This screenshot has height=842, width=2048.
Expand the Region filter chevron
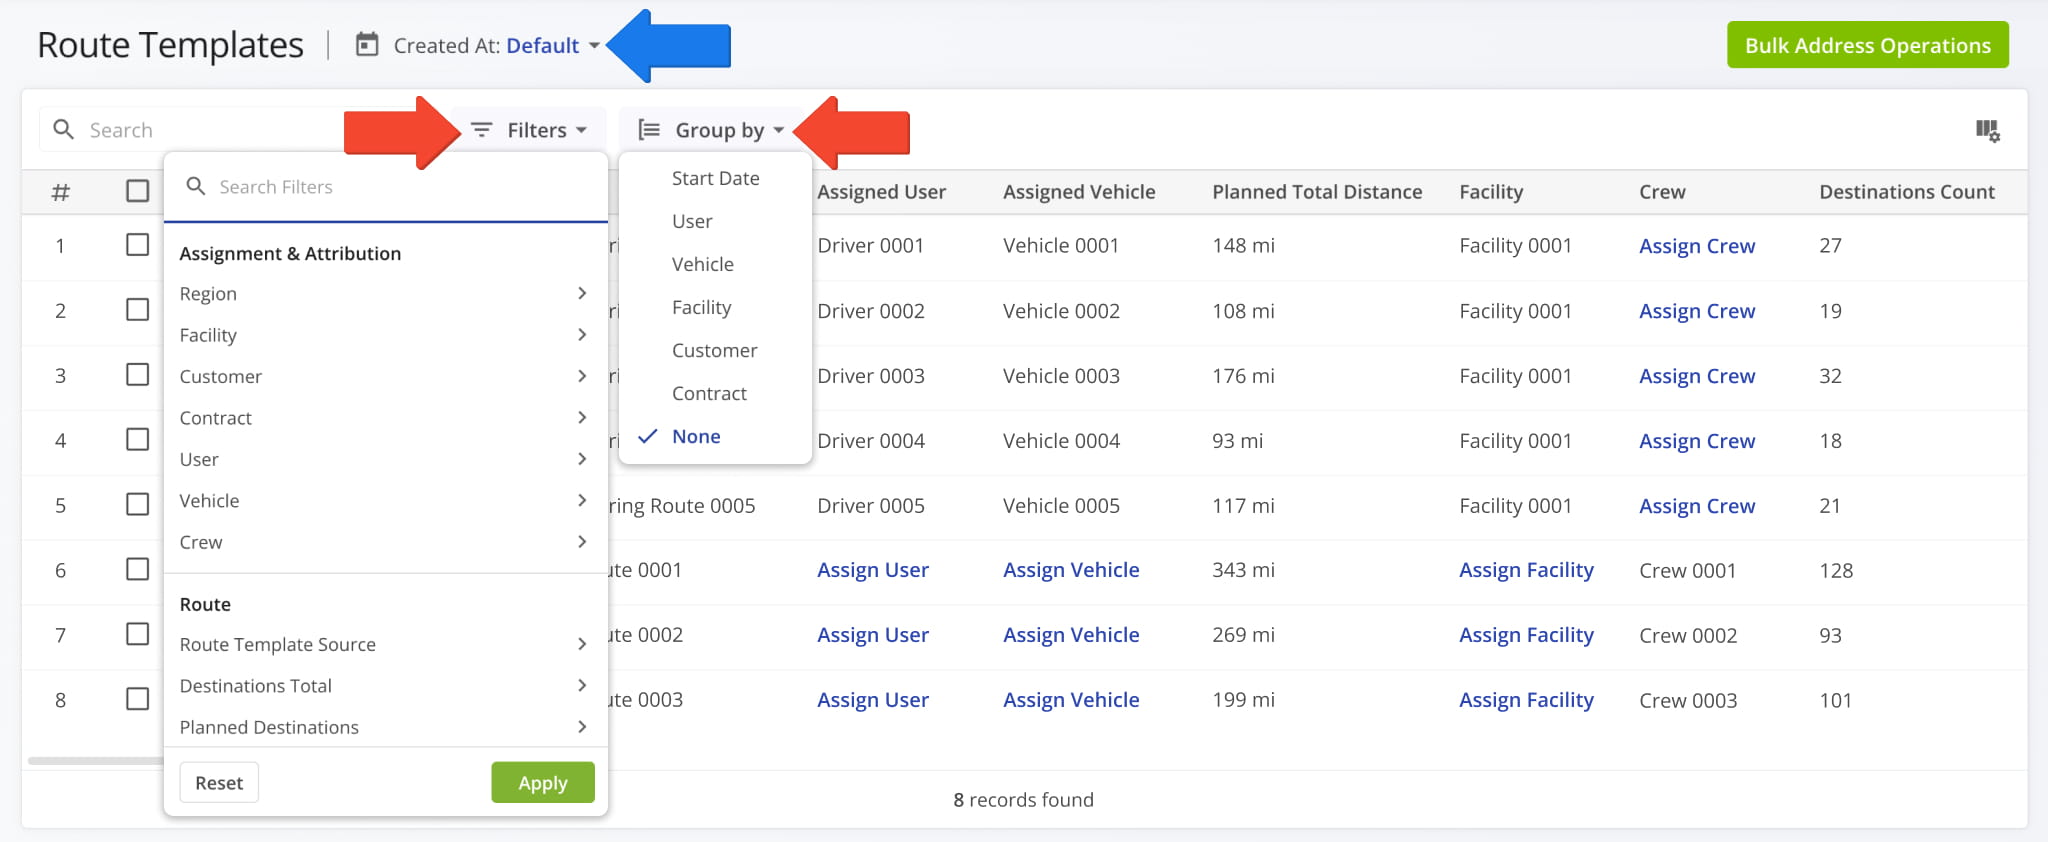pos(582,293)
